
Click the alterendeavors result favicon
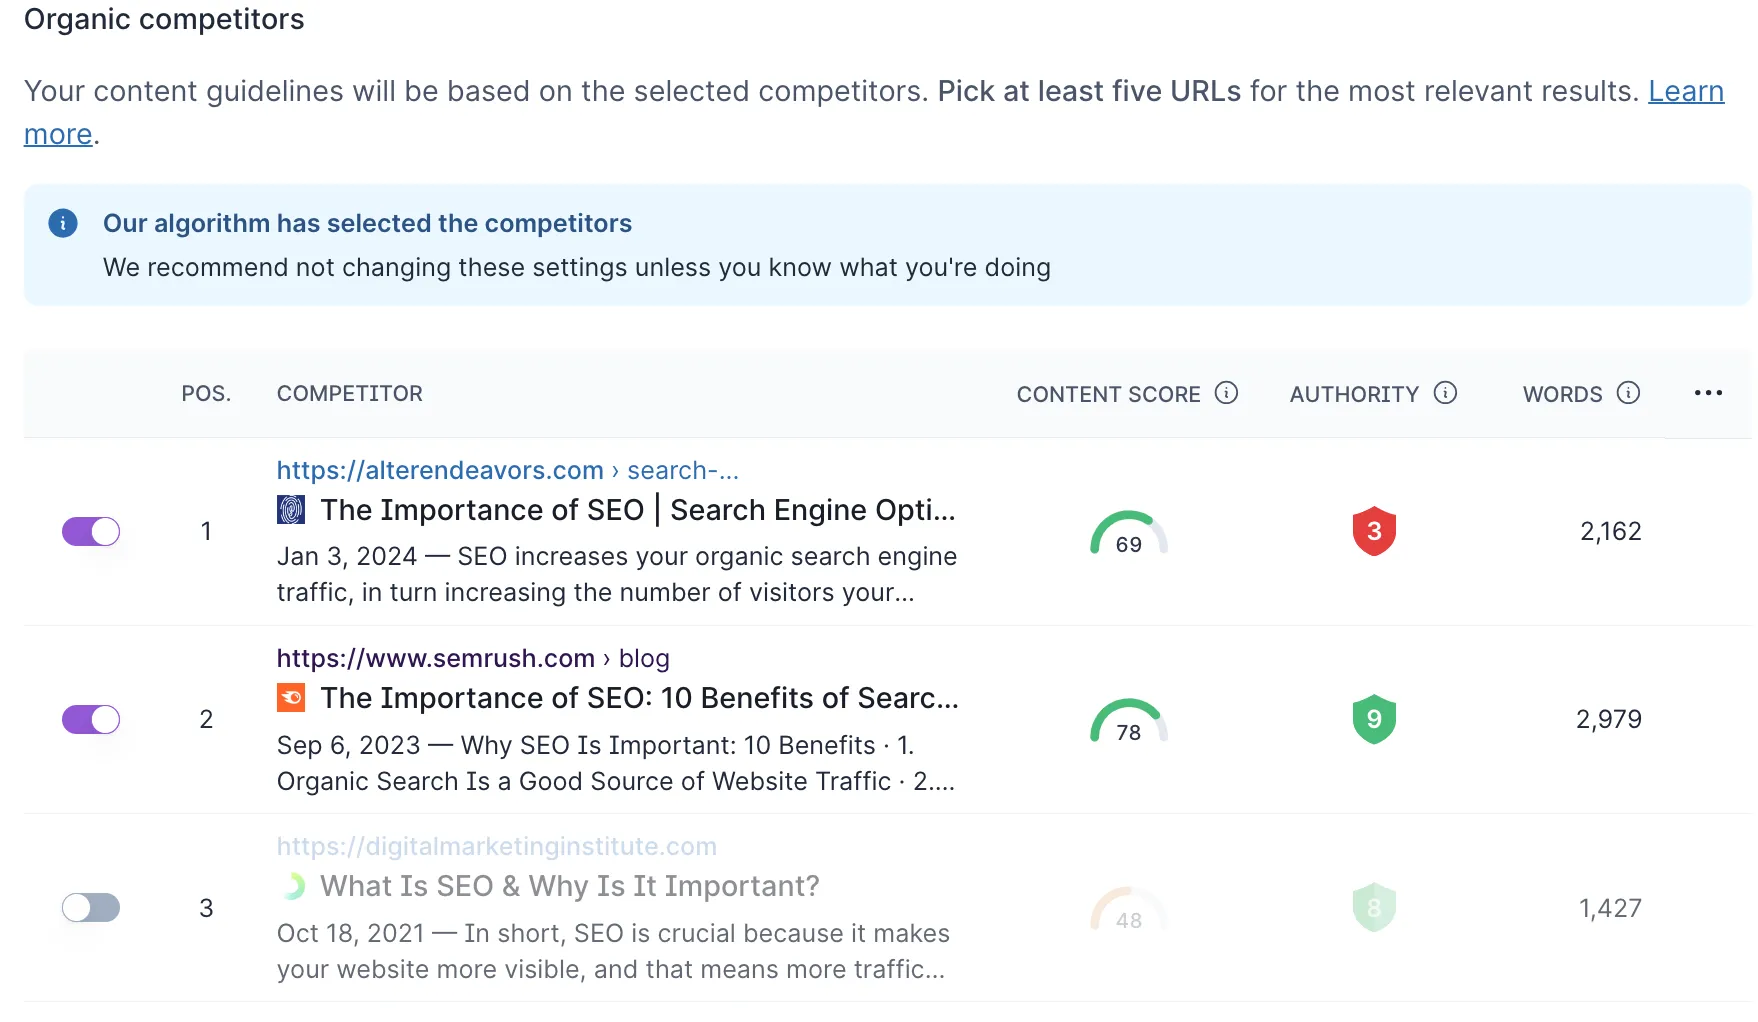pyautogui.click(x=291, y=510)
